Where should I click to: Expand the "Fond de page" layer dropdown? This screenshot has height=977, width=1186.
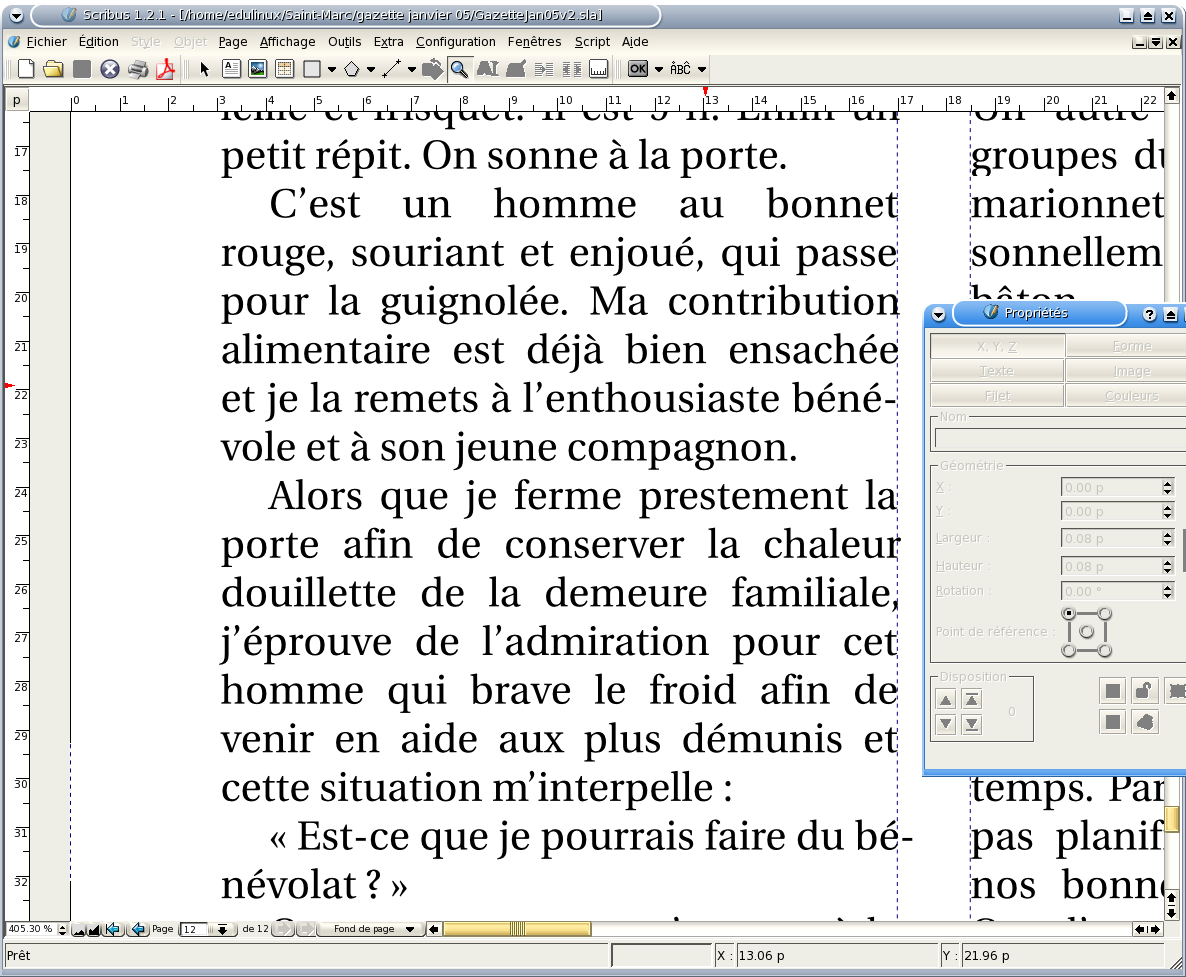pos(409,929)
